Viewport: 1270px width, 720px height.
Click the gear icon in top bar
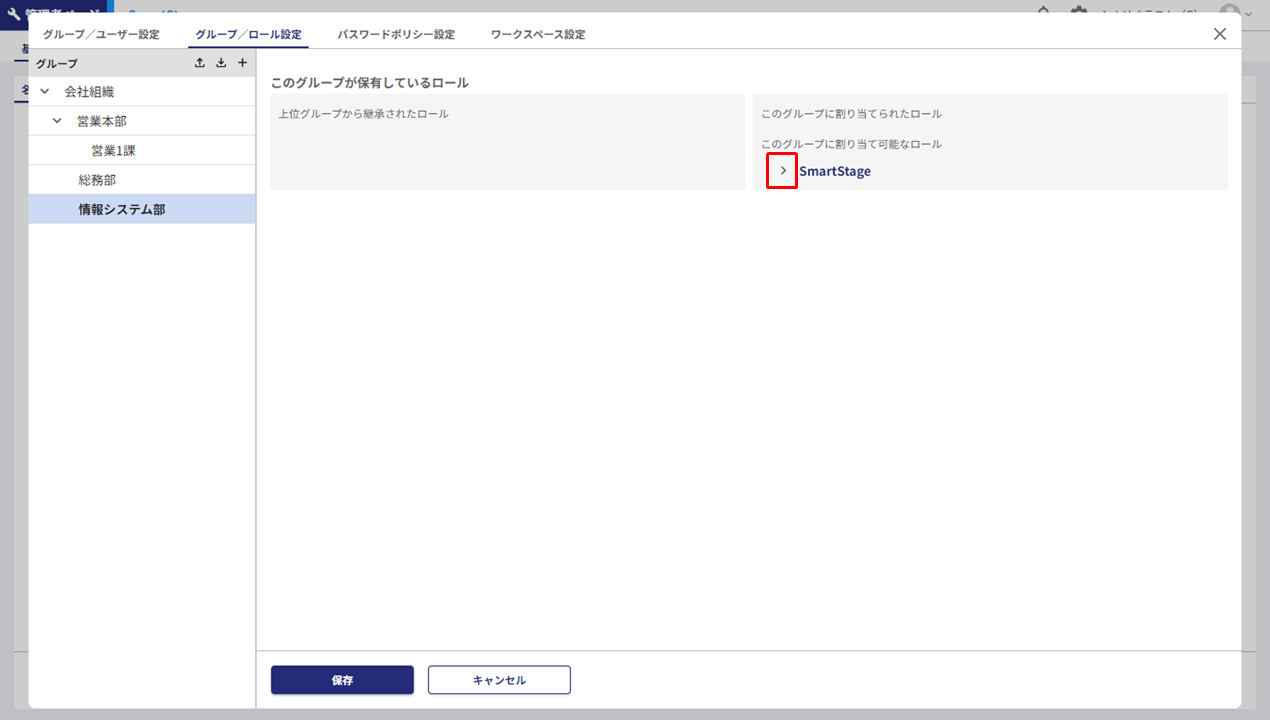point(1079,11)
